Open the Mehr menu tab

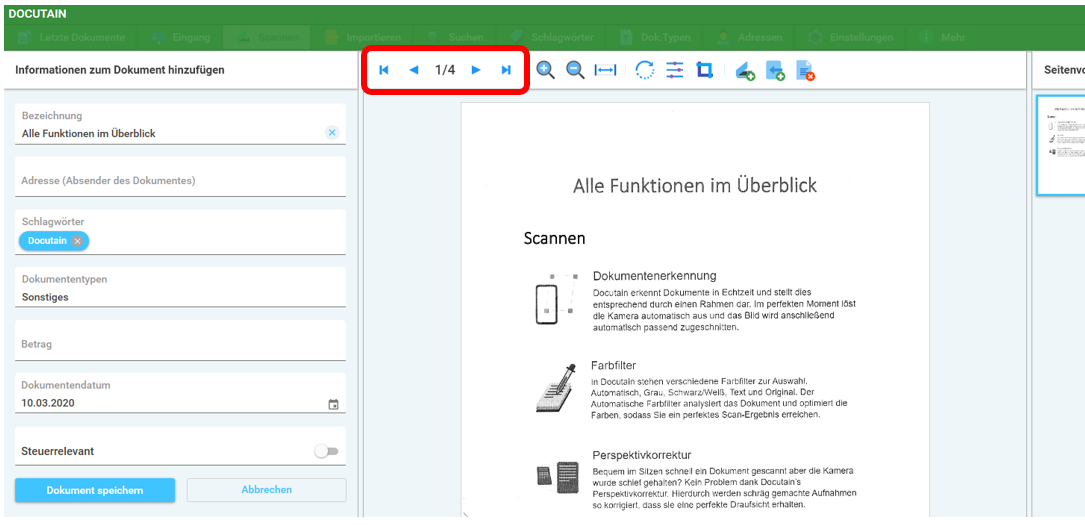(942, 37)
